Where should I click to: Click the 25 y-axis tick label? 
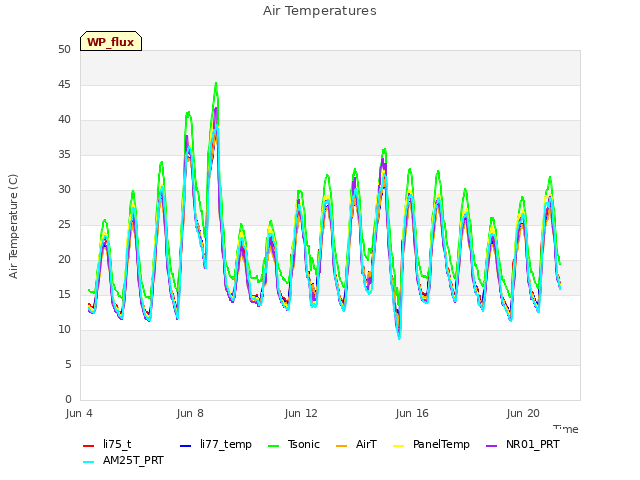[x=64, y=224]
